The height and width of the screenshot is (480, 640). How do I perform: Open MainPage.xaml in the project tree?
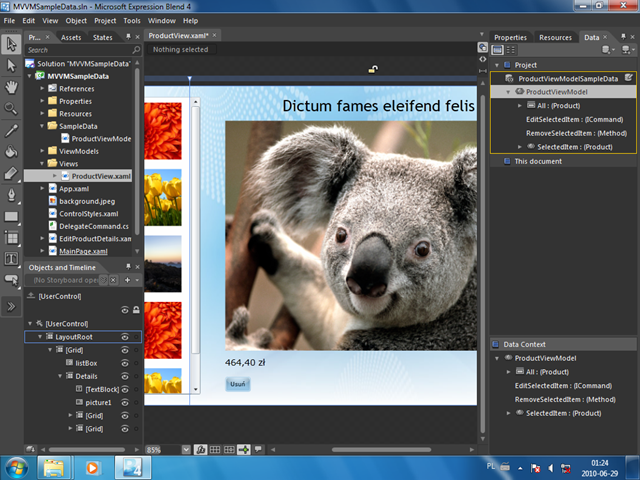click(83, 251)
